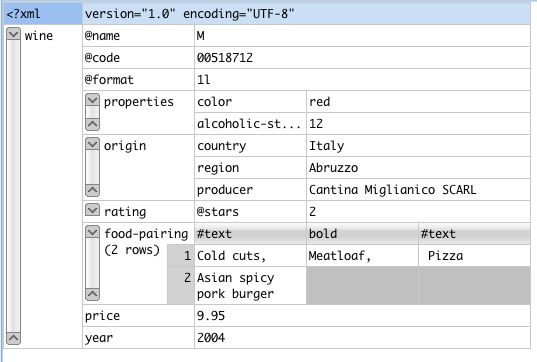537x362 pixels.
Task: Collapse the properties node top chevron
Action: click(x=92, y=100)
